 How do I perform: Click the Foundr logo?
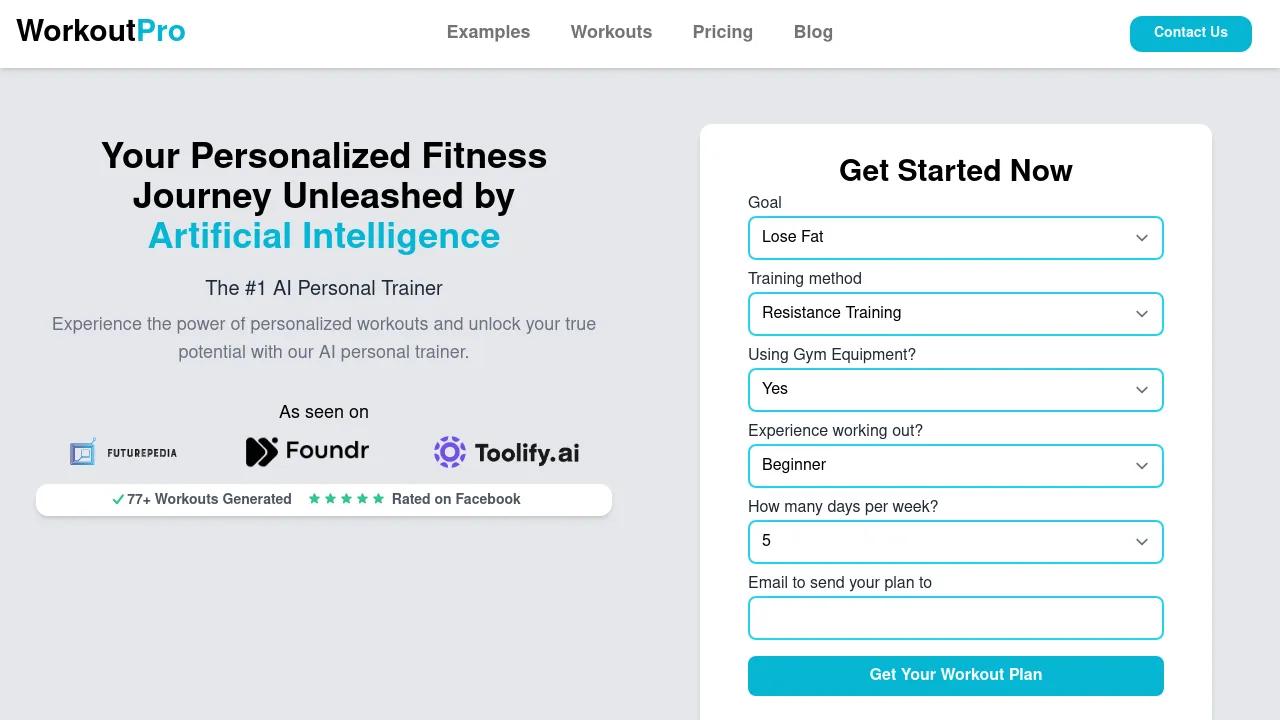pyautogui.click(x=307, y=452)
